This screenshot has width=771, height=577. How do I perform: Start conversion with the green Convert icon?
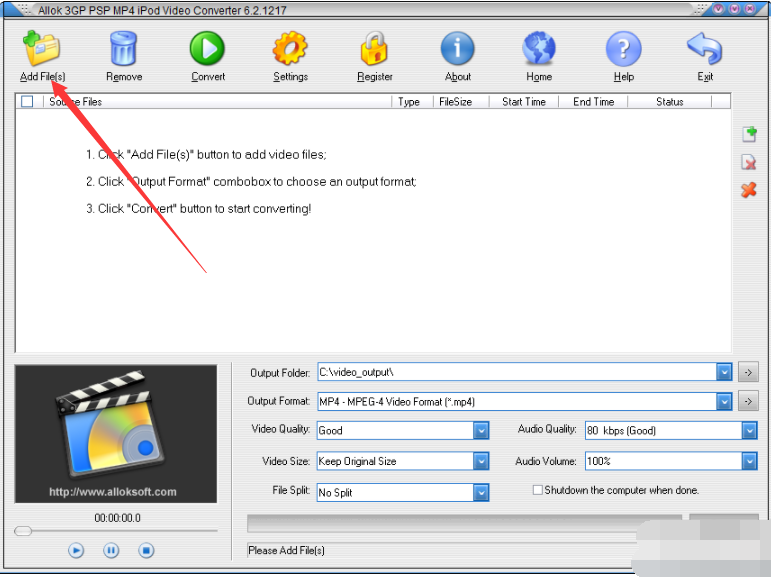207,48
